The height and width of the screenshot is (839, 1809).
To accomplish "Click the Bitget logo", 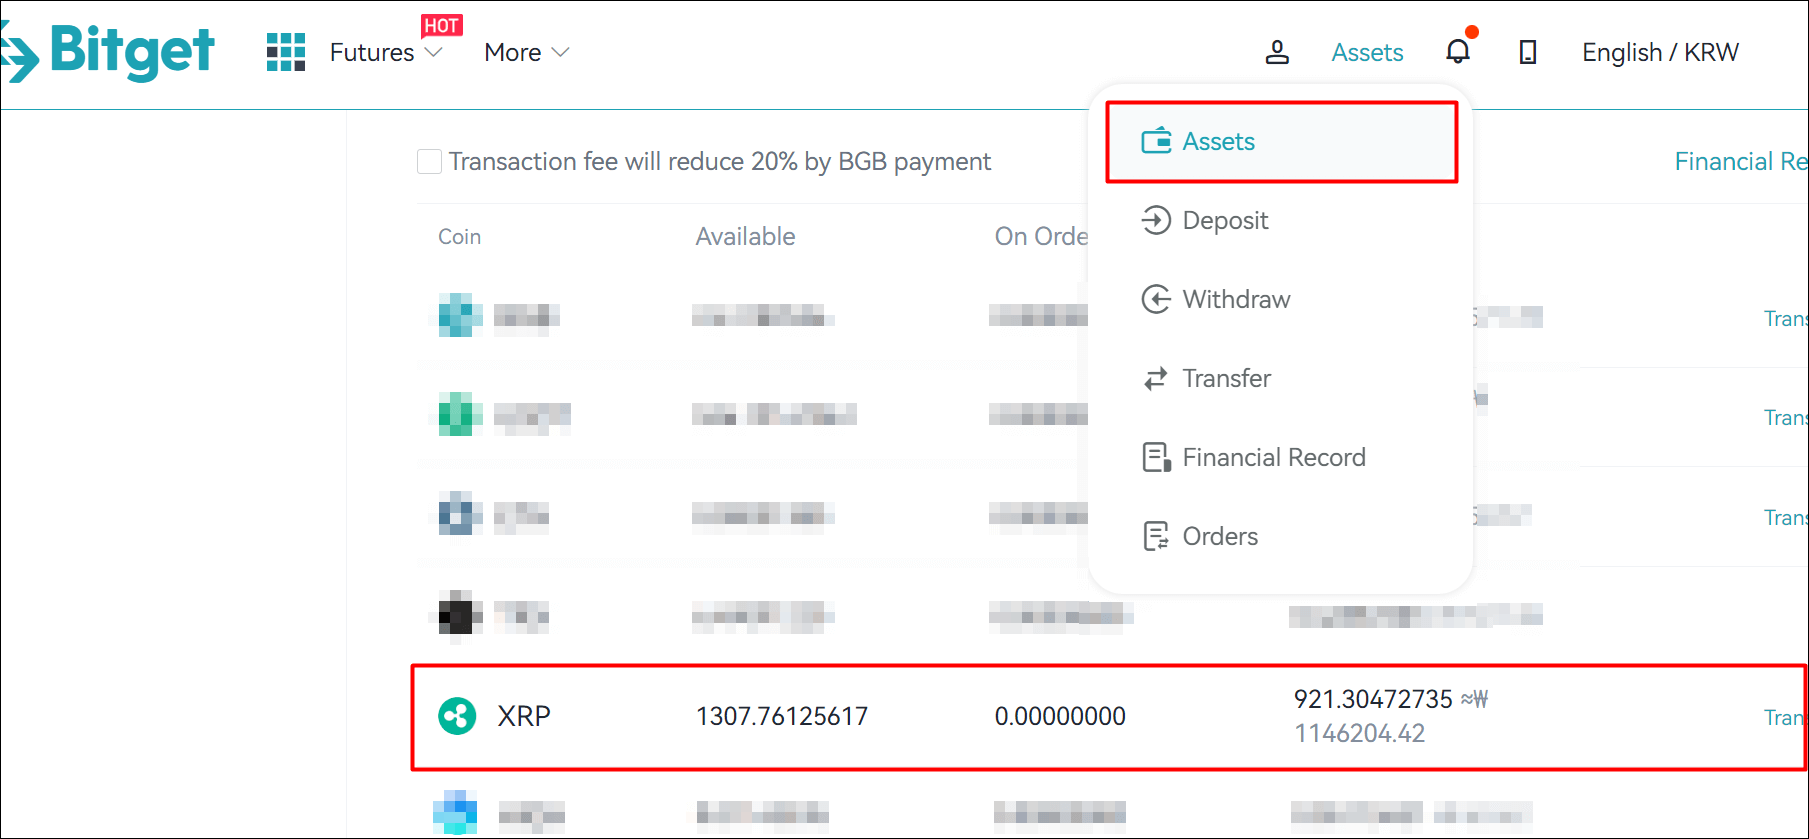I will coord(107,51).
